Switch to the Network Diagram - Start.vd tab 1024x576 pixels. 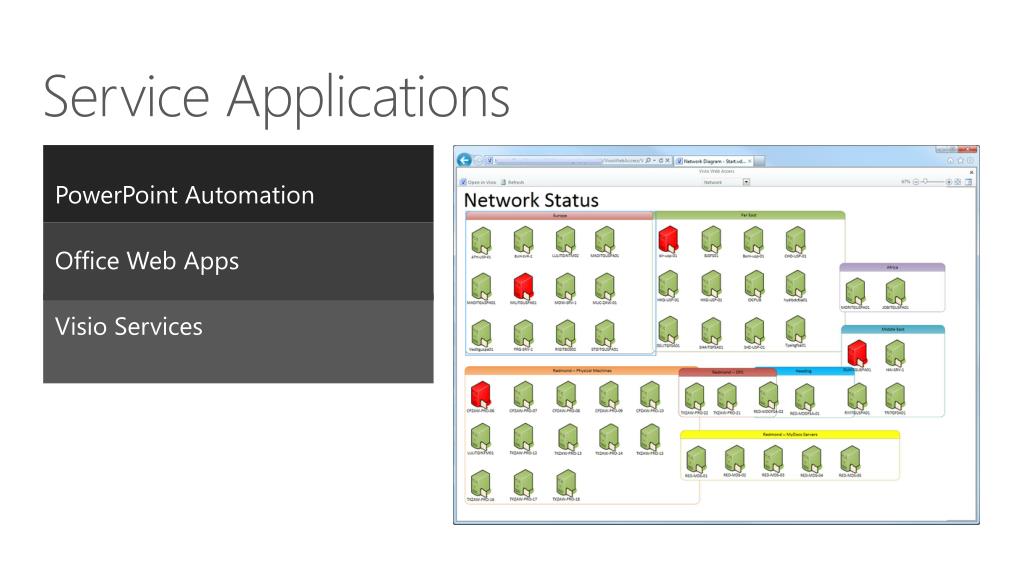point(713,161)
